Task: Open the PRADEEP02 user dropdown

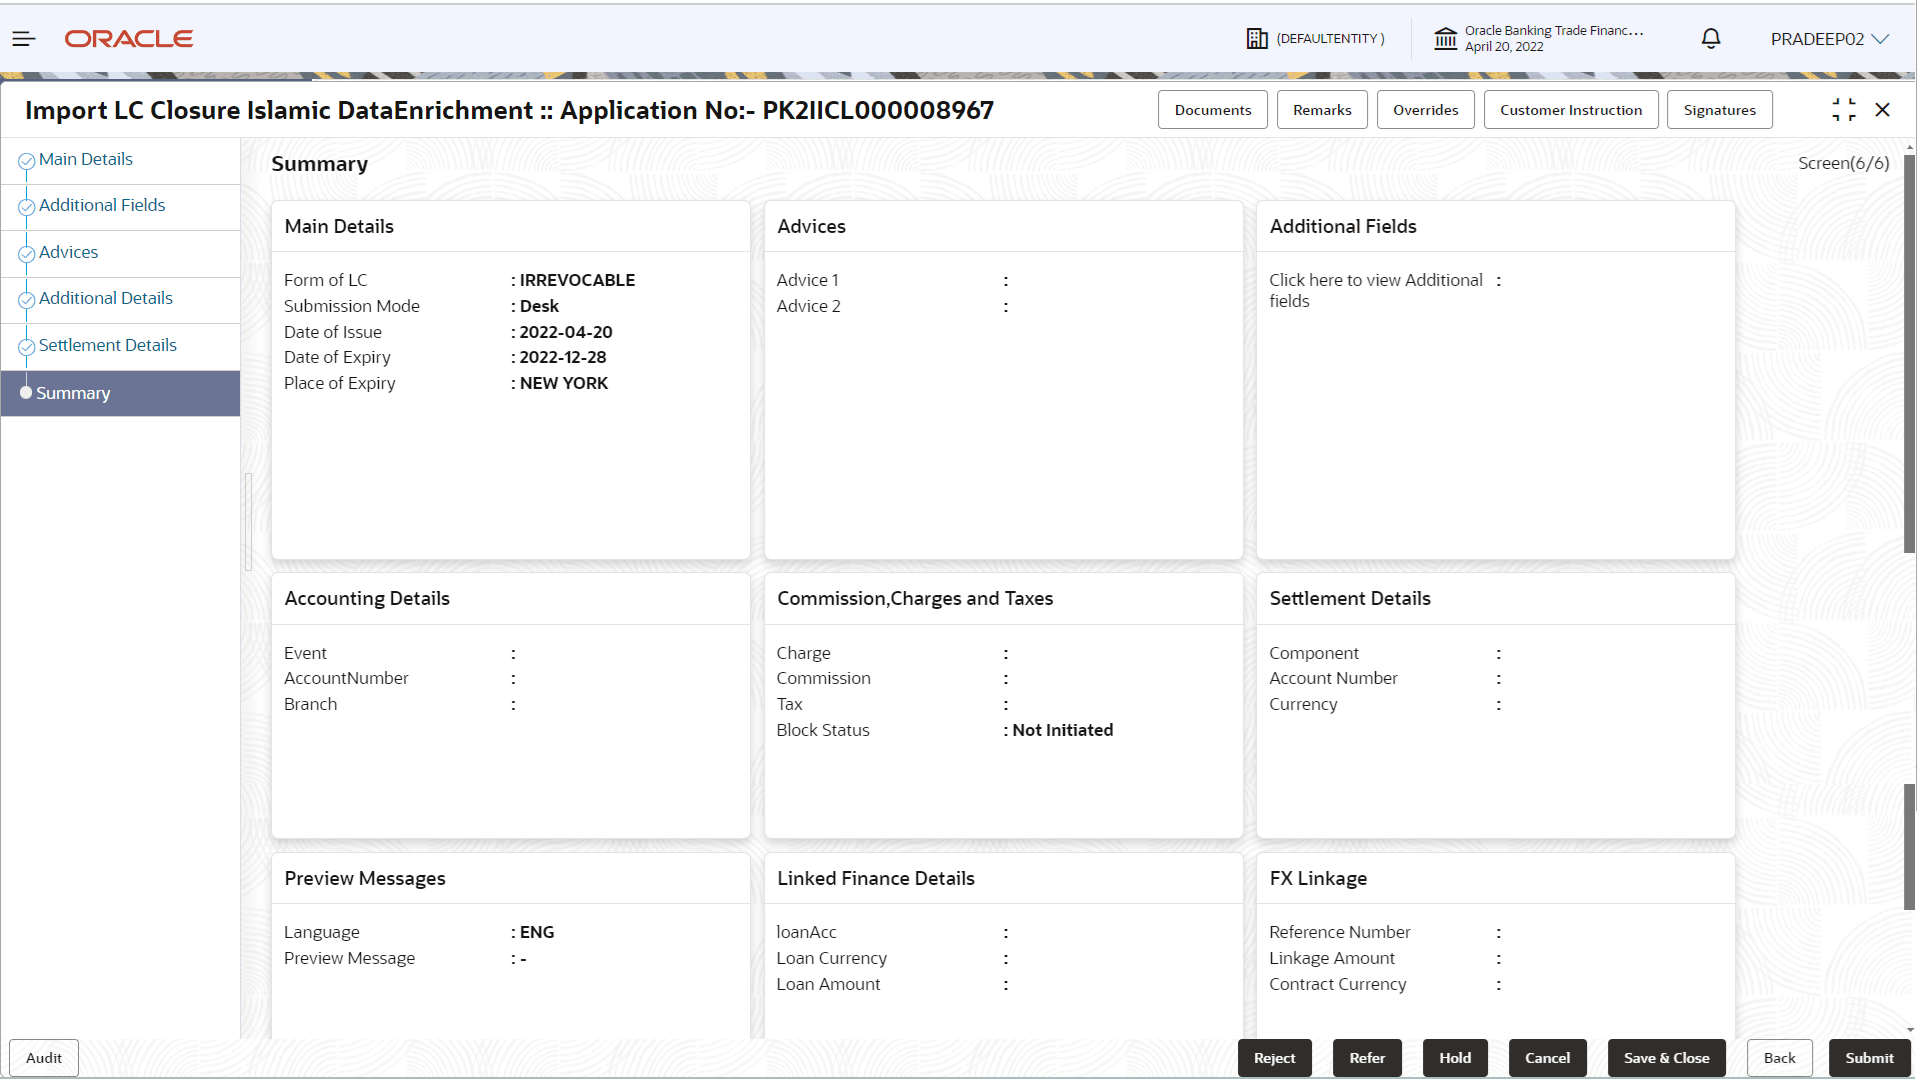Action: point(1829,39)
